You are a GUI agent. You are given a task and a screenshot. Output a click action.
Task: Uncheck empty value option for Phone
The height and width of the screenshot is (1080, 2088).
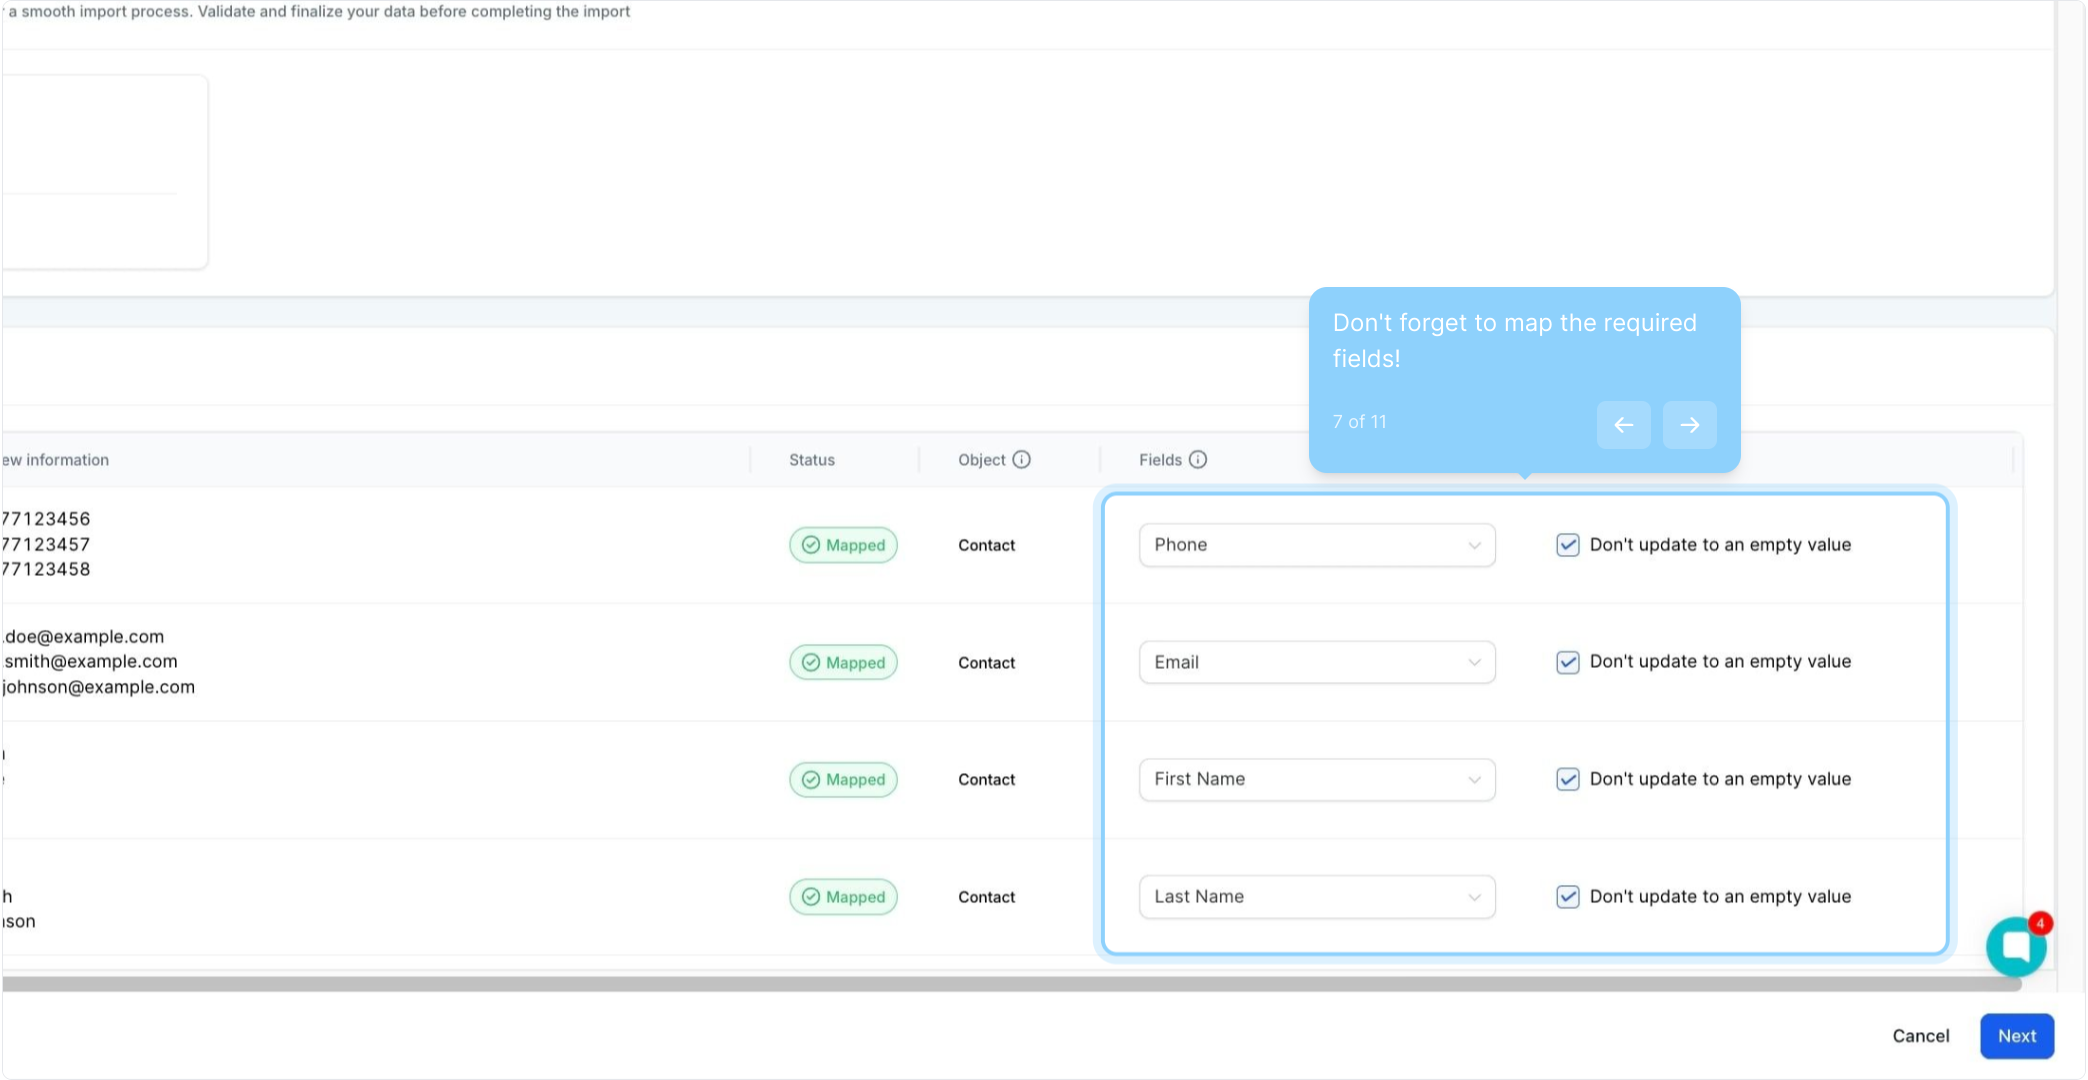pos(1567,545)
